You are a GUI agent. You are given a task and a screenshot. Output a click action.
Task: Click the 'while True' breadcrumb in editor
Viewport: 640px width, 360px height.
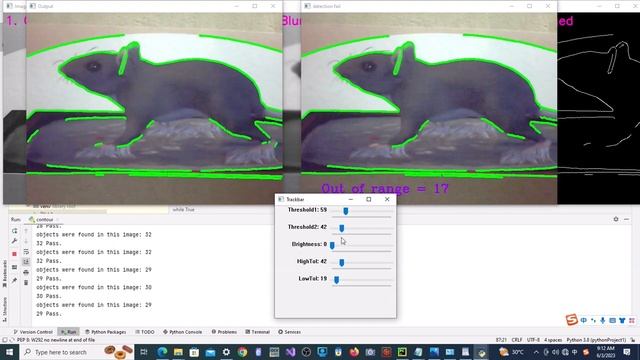[x=183, y=209]
